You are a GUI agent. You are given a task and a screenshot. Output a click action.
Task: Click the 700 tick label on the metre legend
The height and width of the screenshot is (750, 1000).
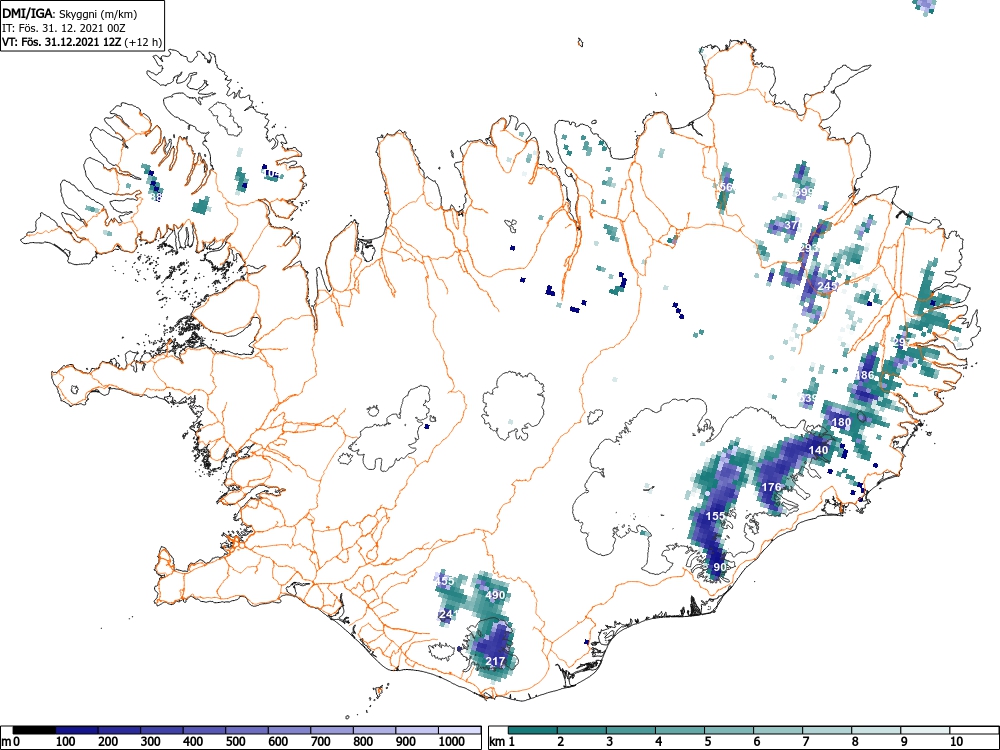(x=321, y=742)
